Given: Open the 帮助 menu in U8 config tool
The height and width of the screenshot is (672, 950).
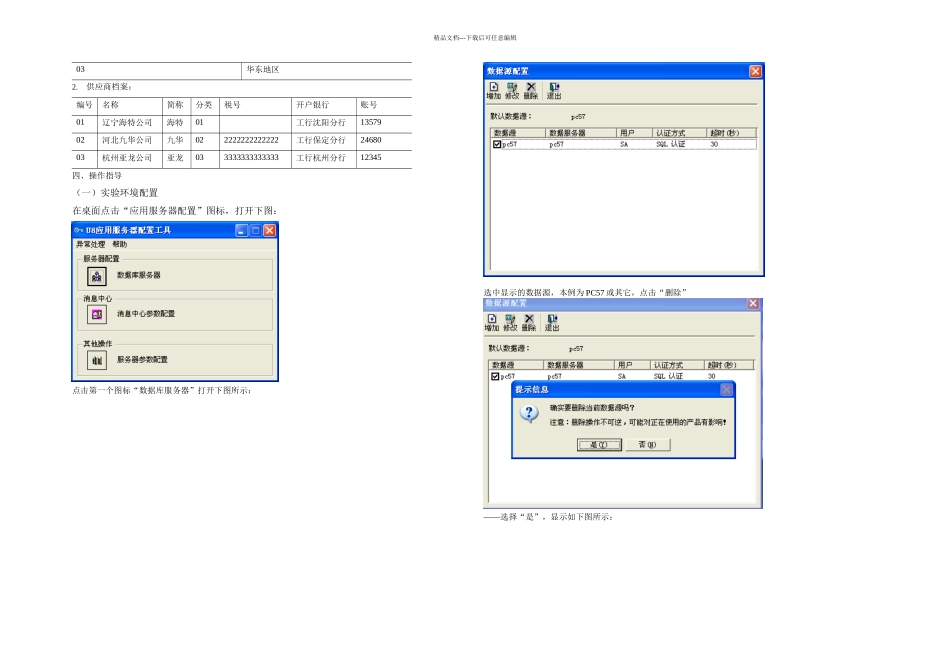Looking at the screenshot, I should point(119,244).
